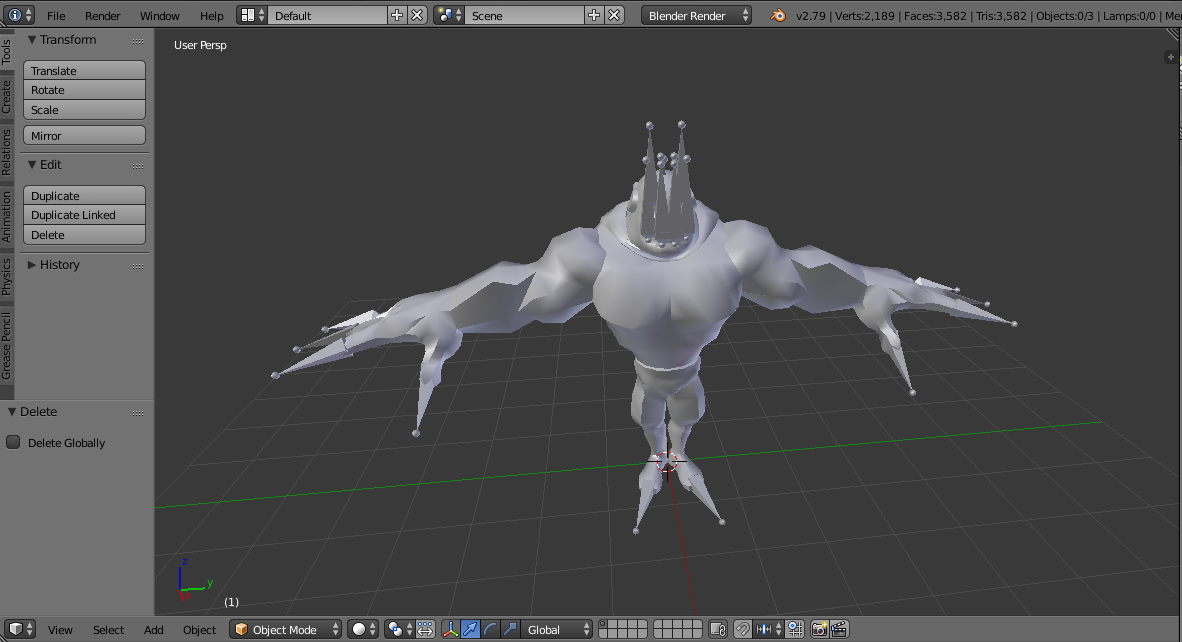Viewport: 1182px width, 642px height.
Task: Click the Scene name field
Action: [x=525, y=15]
